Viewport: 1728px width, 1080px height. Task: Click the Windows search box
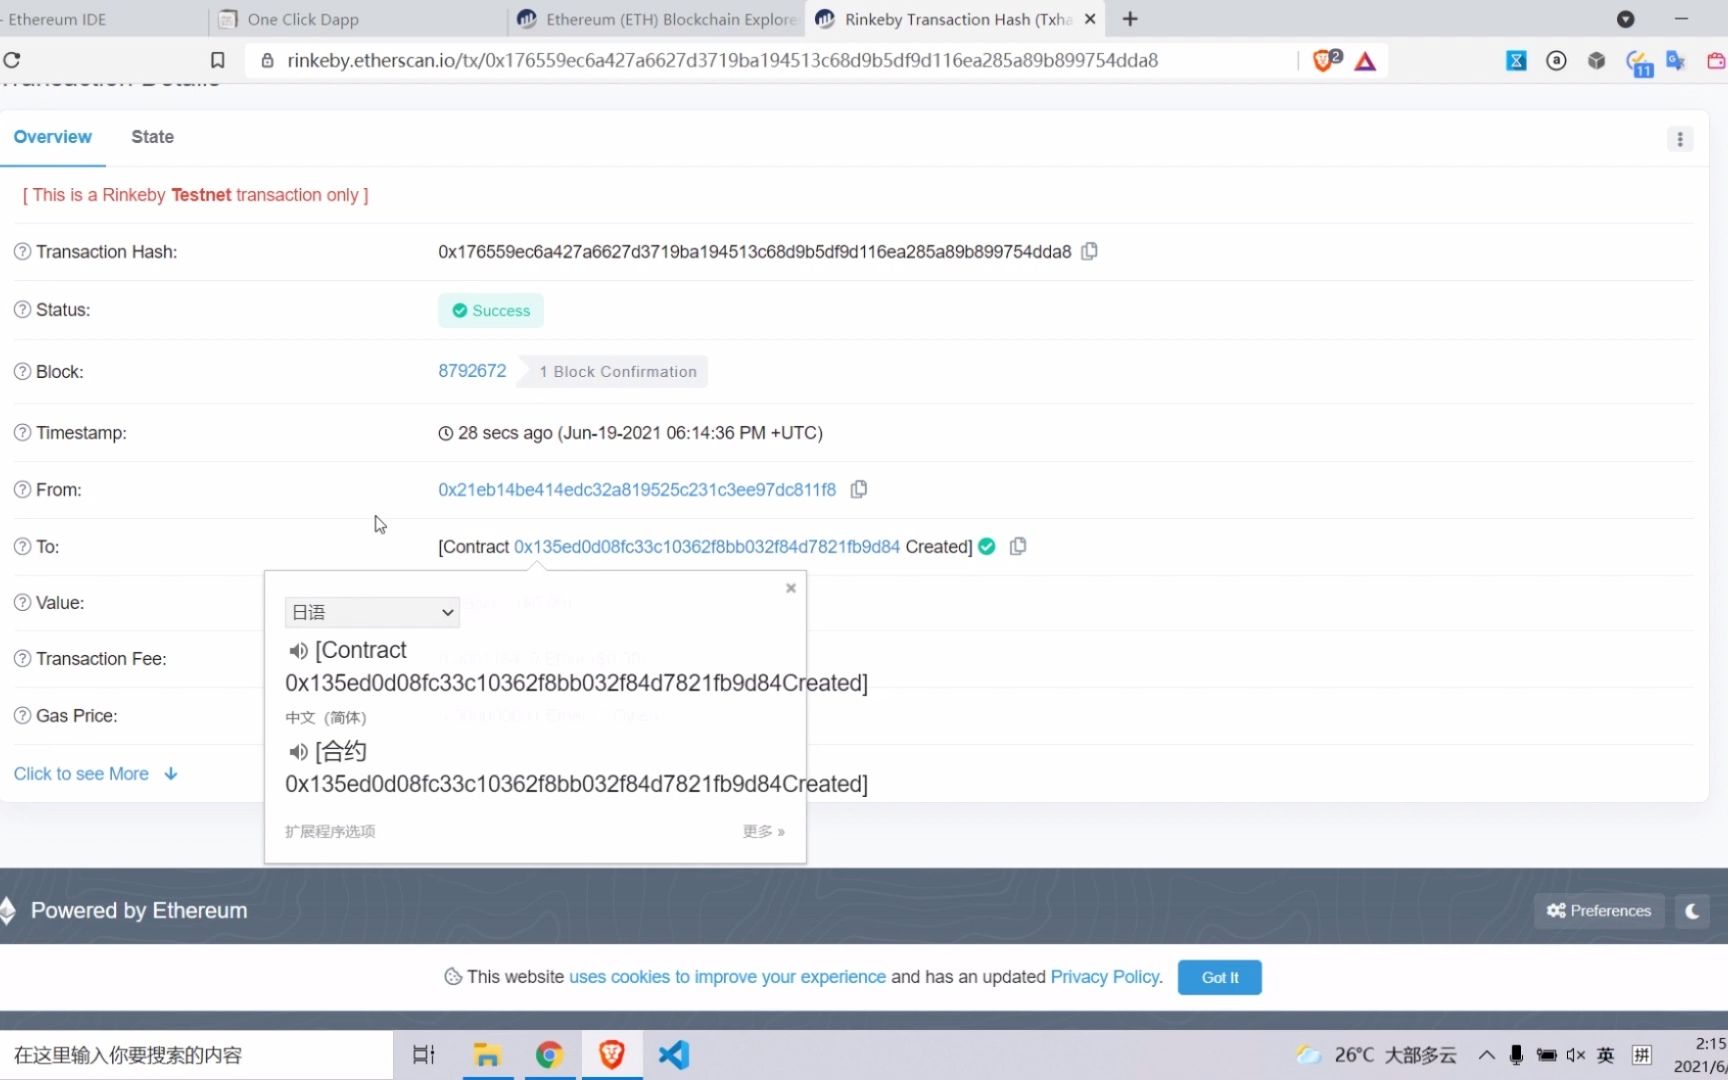point(196,1055)
